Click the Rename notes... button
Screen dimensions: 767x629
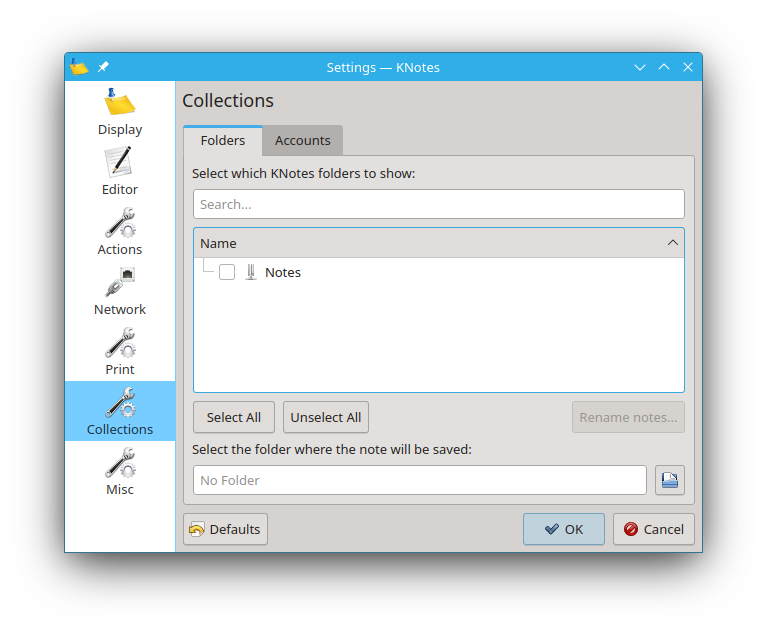point(628,417)
